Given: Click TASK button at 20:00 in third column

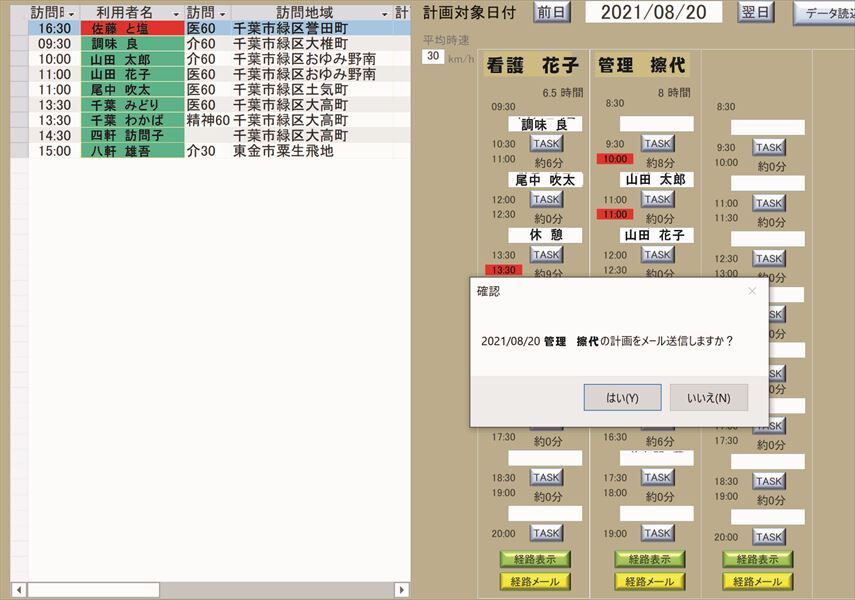Looking at the screenshot, I should (769, 537).
